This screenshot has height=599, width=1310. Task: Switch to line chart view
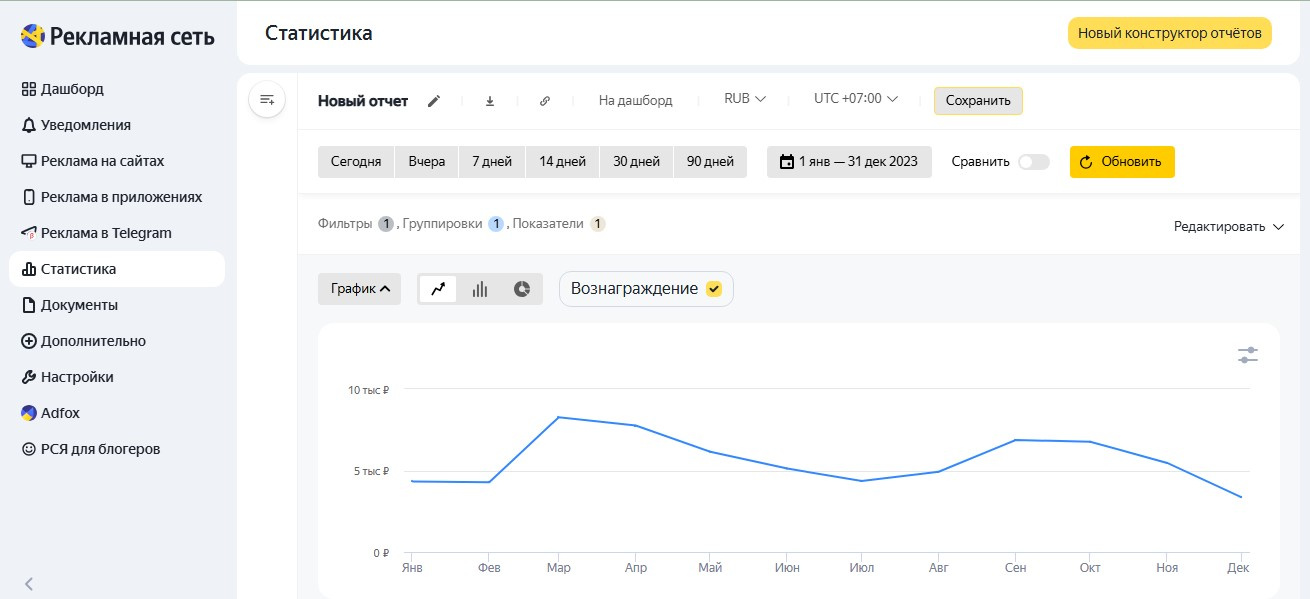click(438, 289)
